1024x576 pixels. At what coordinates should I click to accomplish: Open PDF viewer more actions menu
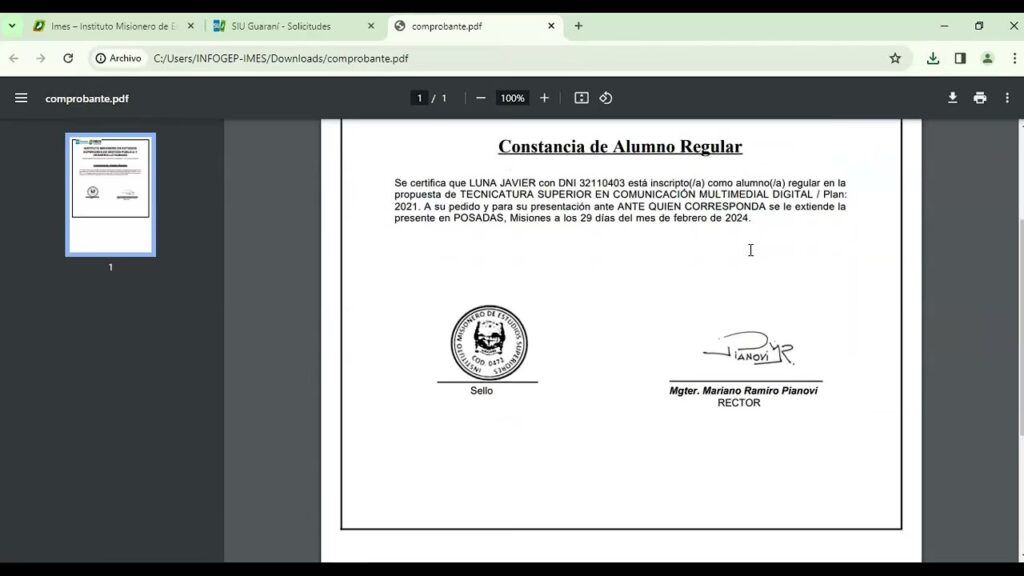[x=1007, y=98]
